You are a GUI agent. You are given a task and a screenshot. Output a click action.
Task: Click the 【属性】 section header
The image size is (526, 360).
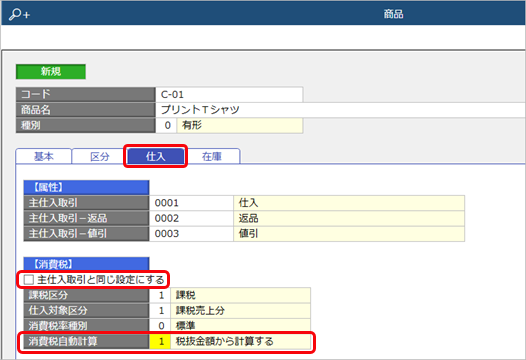(86, 188)
